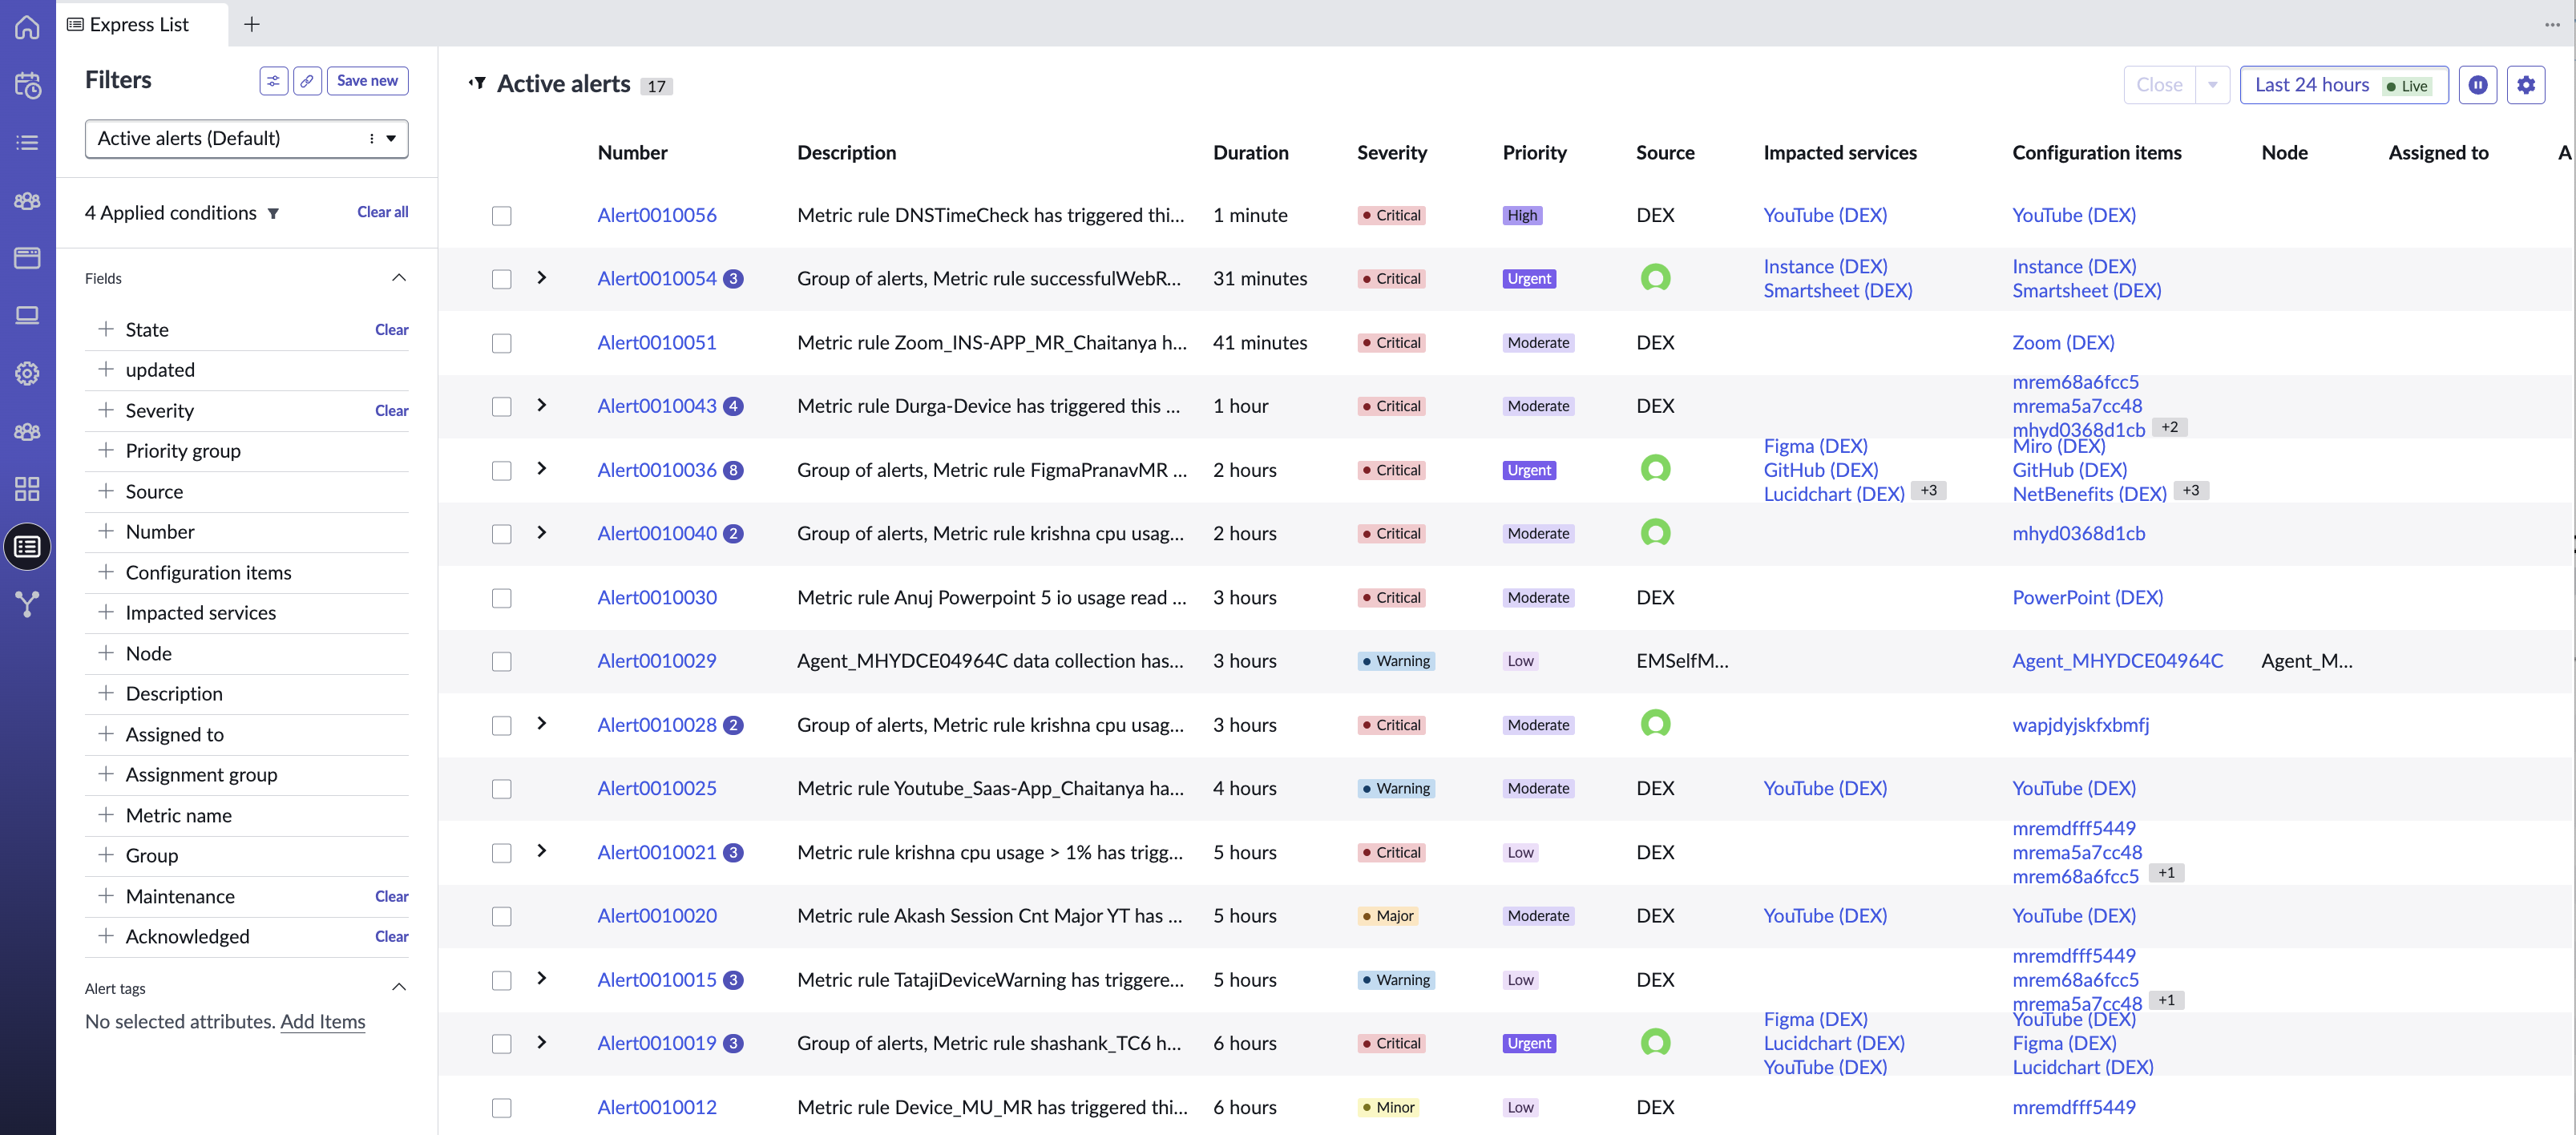The width and height of the screenshot is (2576, 1135).
Task: Open the grid dashboard sidebar icon
Action: 27,489
